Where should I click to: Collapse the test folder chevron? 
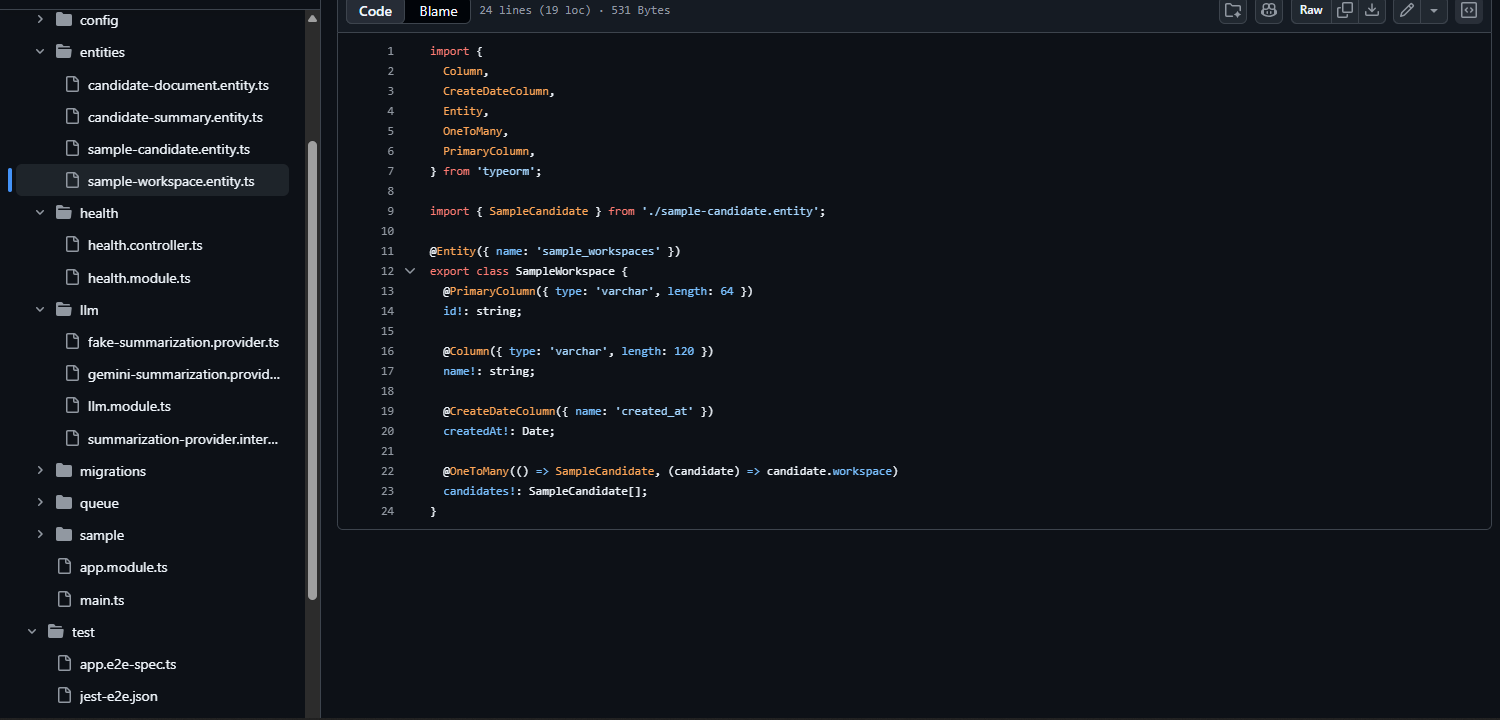[32, 632]
